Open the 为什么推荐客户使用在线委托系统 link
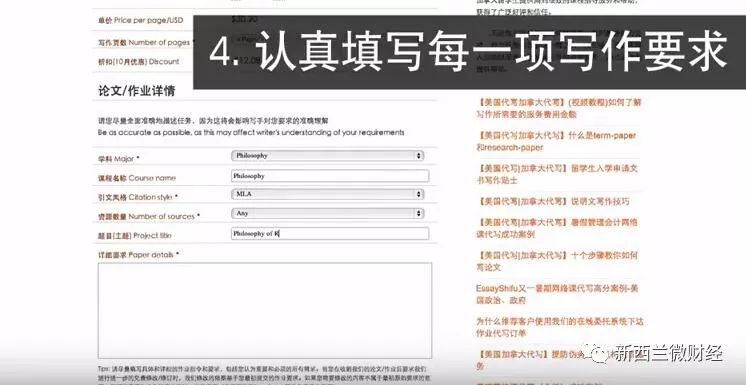The image size is (746, 385). point(560,327)
